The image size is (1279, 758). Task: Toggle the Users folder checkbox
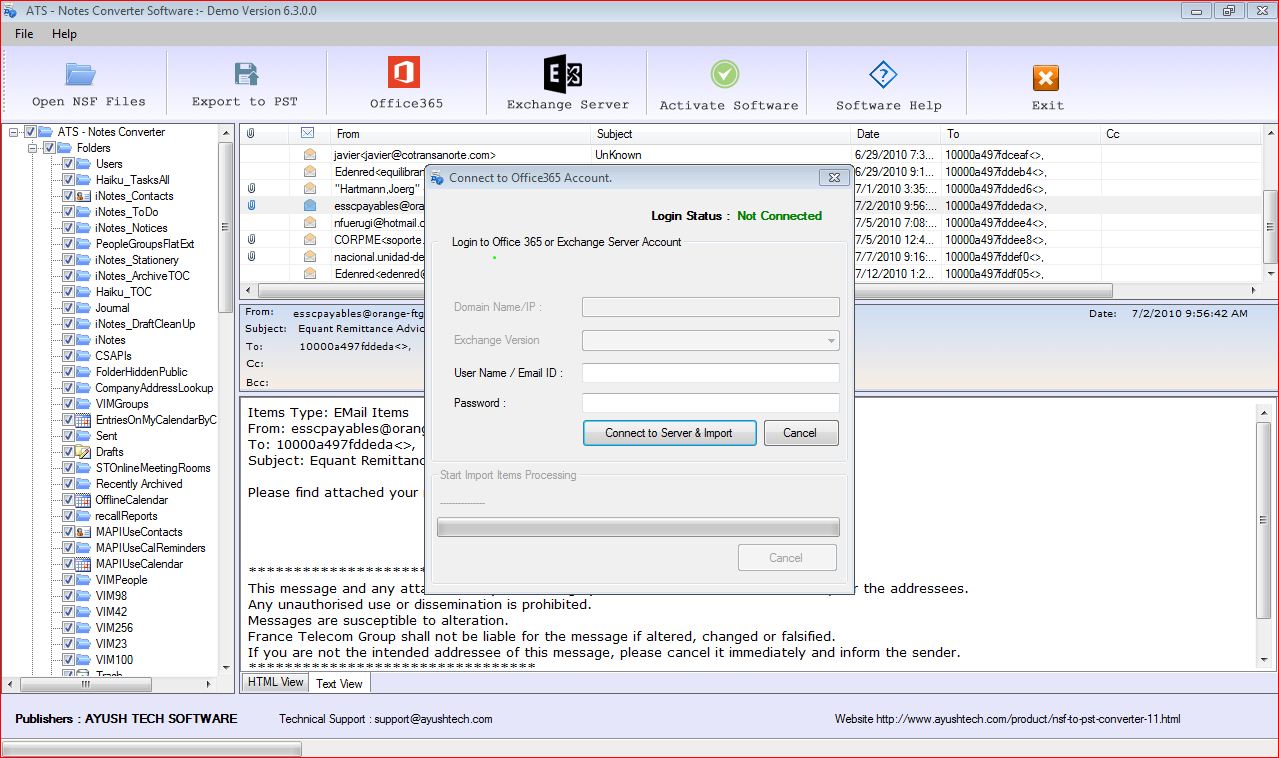tap(68, 164)
